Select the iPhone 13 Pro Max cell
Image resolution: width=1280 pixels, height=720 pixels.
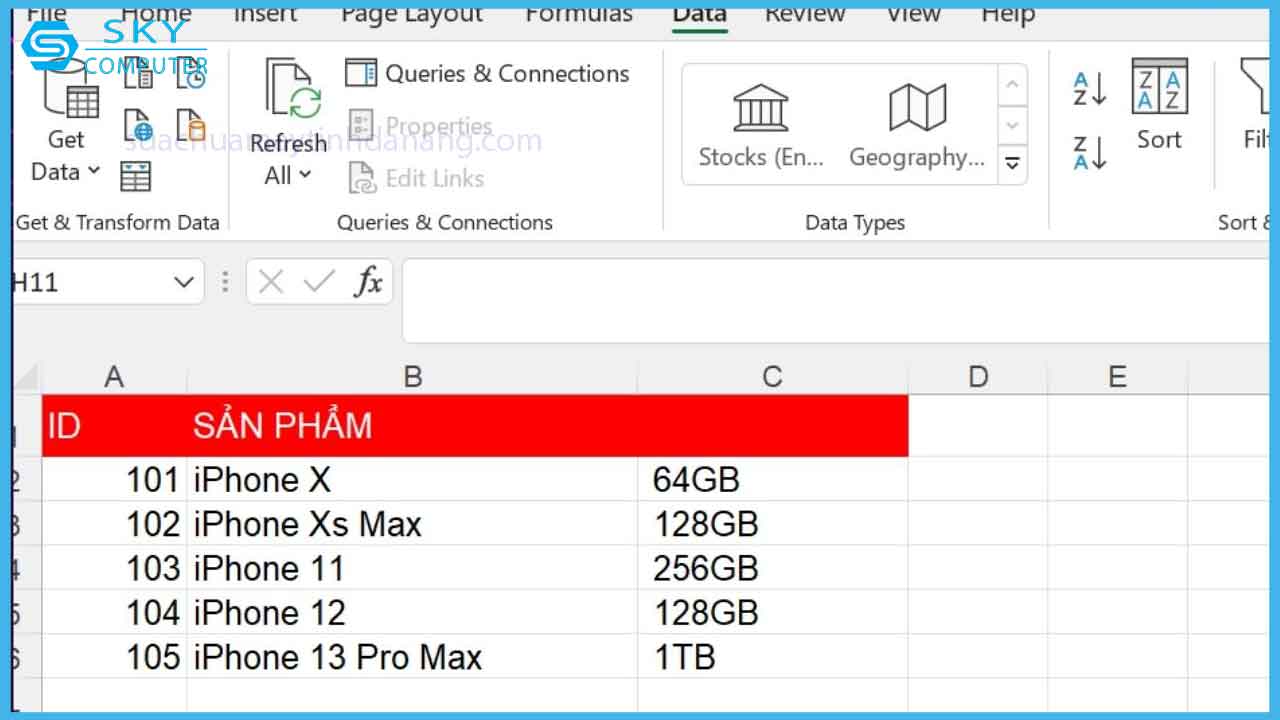tap(412, 657)
